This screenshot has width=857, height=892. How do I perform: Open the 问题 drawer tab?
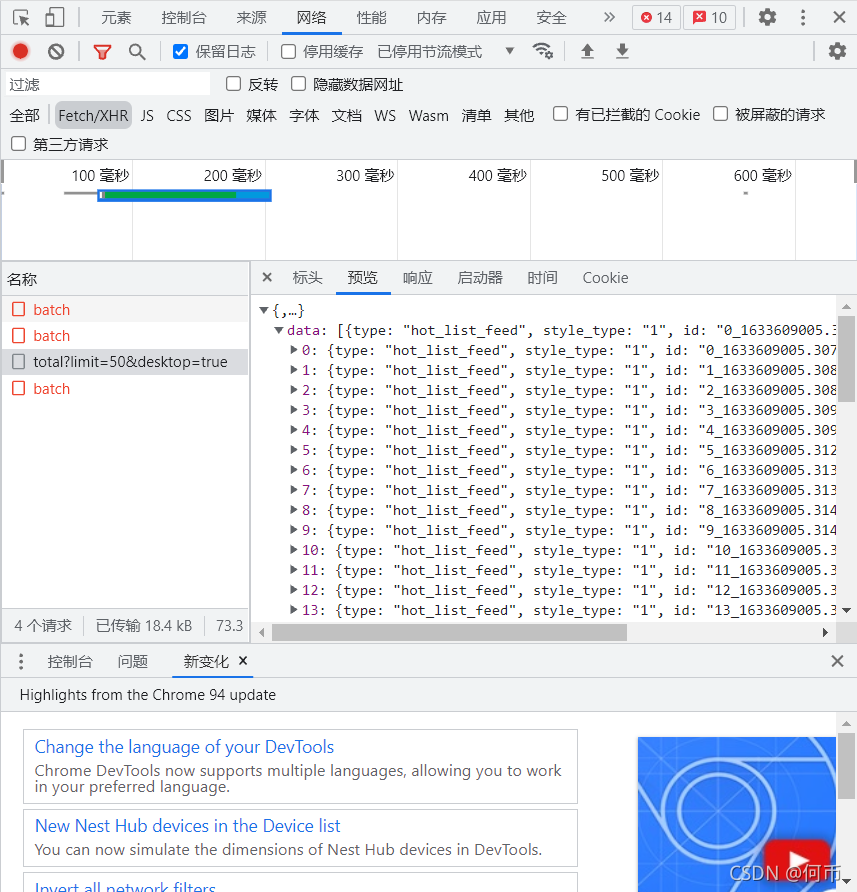click(133, 661)
